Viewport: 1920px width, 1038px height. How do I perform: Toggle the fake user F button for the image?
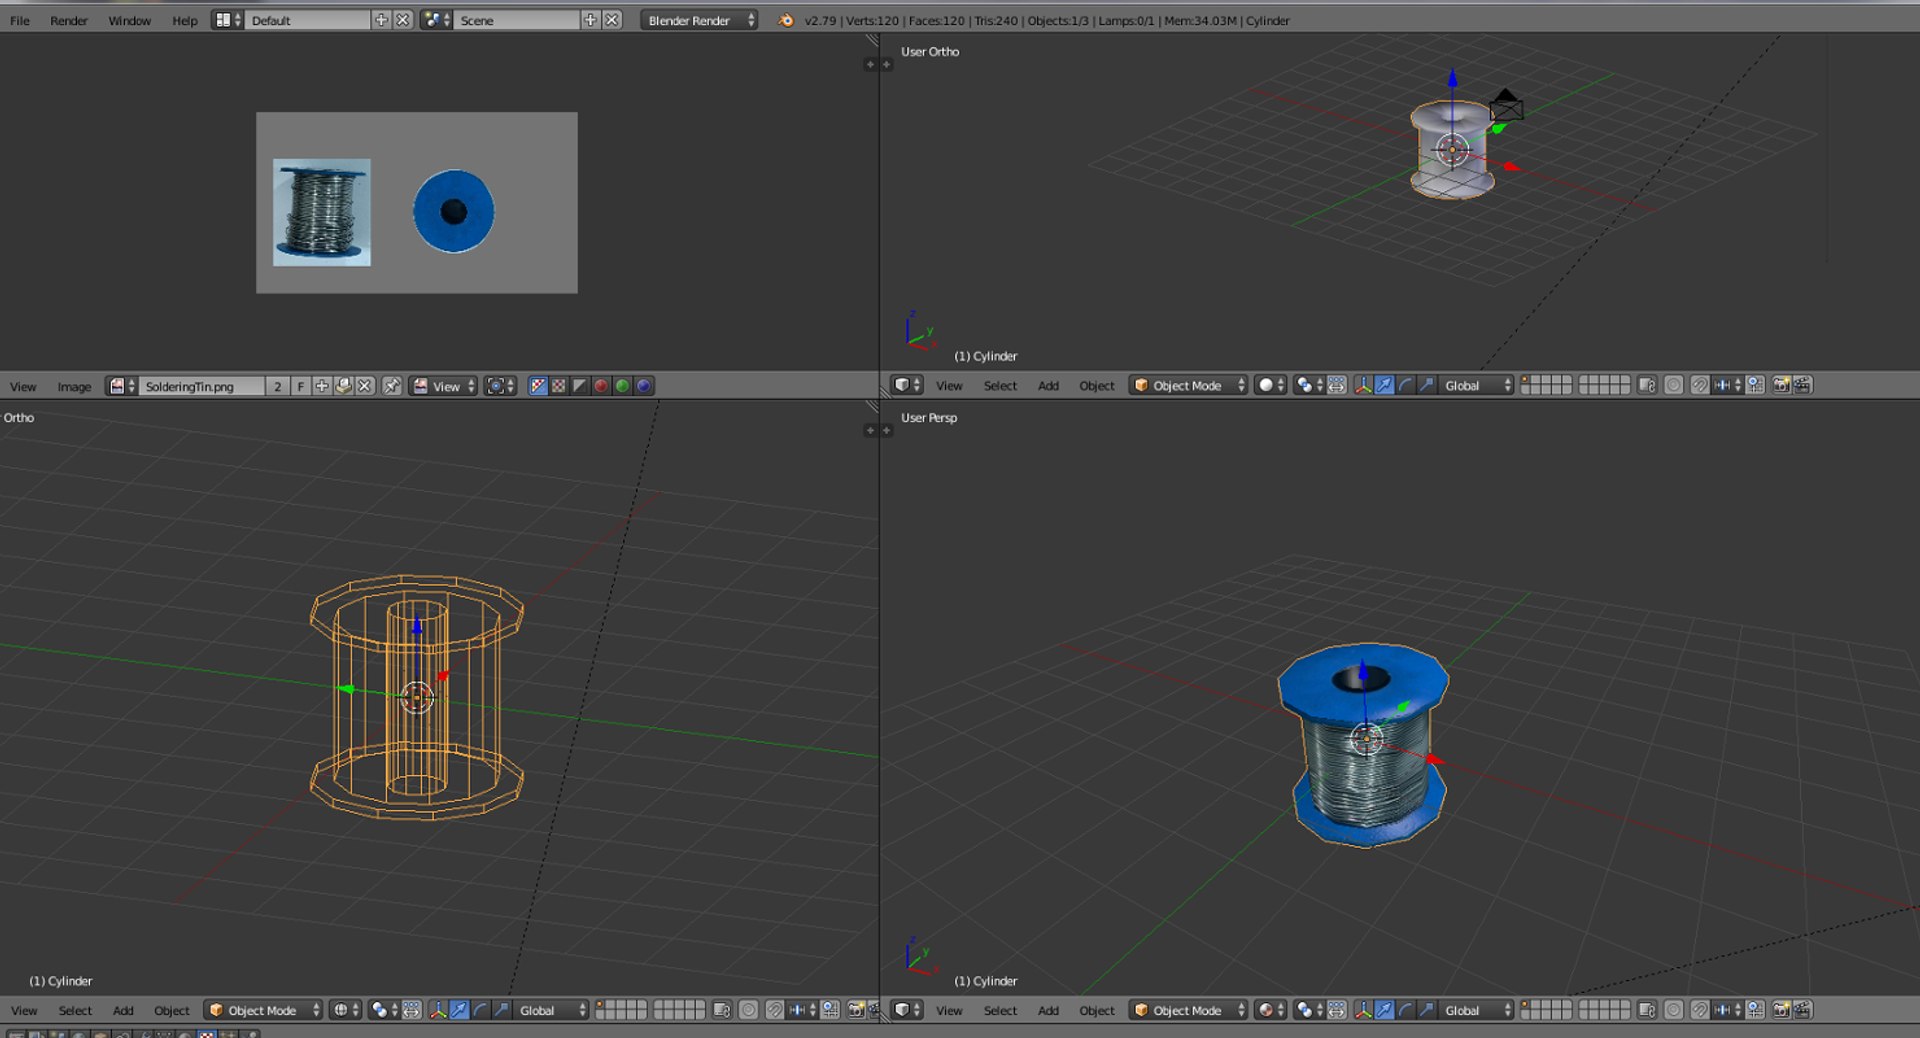[x=300, y=386]
